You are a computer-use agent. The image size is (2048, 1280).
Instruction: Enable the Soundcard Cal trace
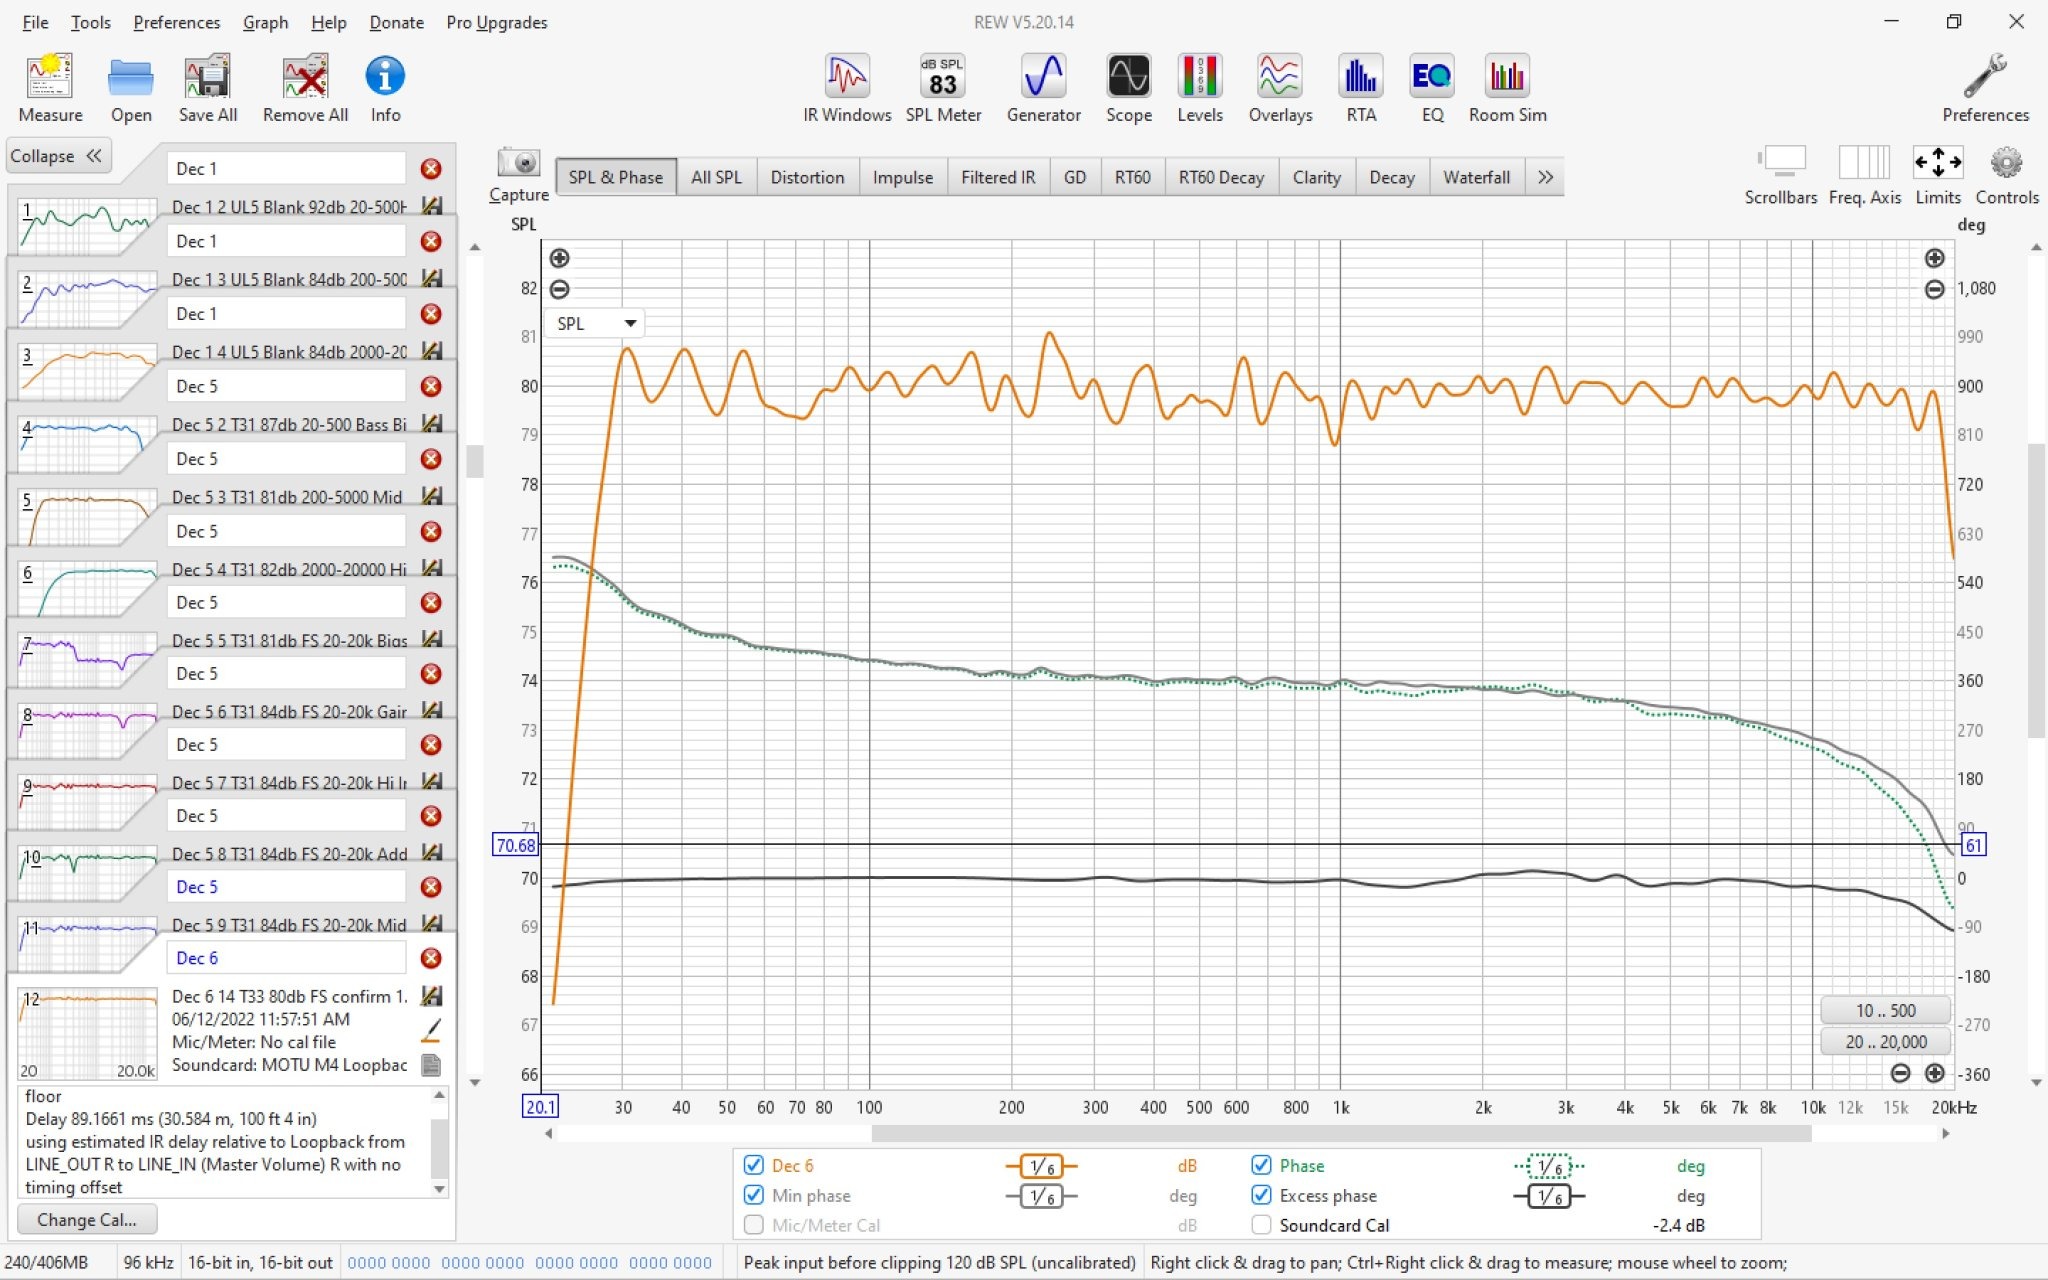pyautogui.click(x=1262, y=1225)
